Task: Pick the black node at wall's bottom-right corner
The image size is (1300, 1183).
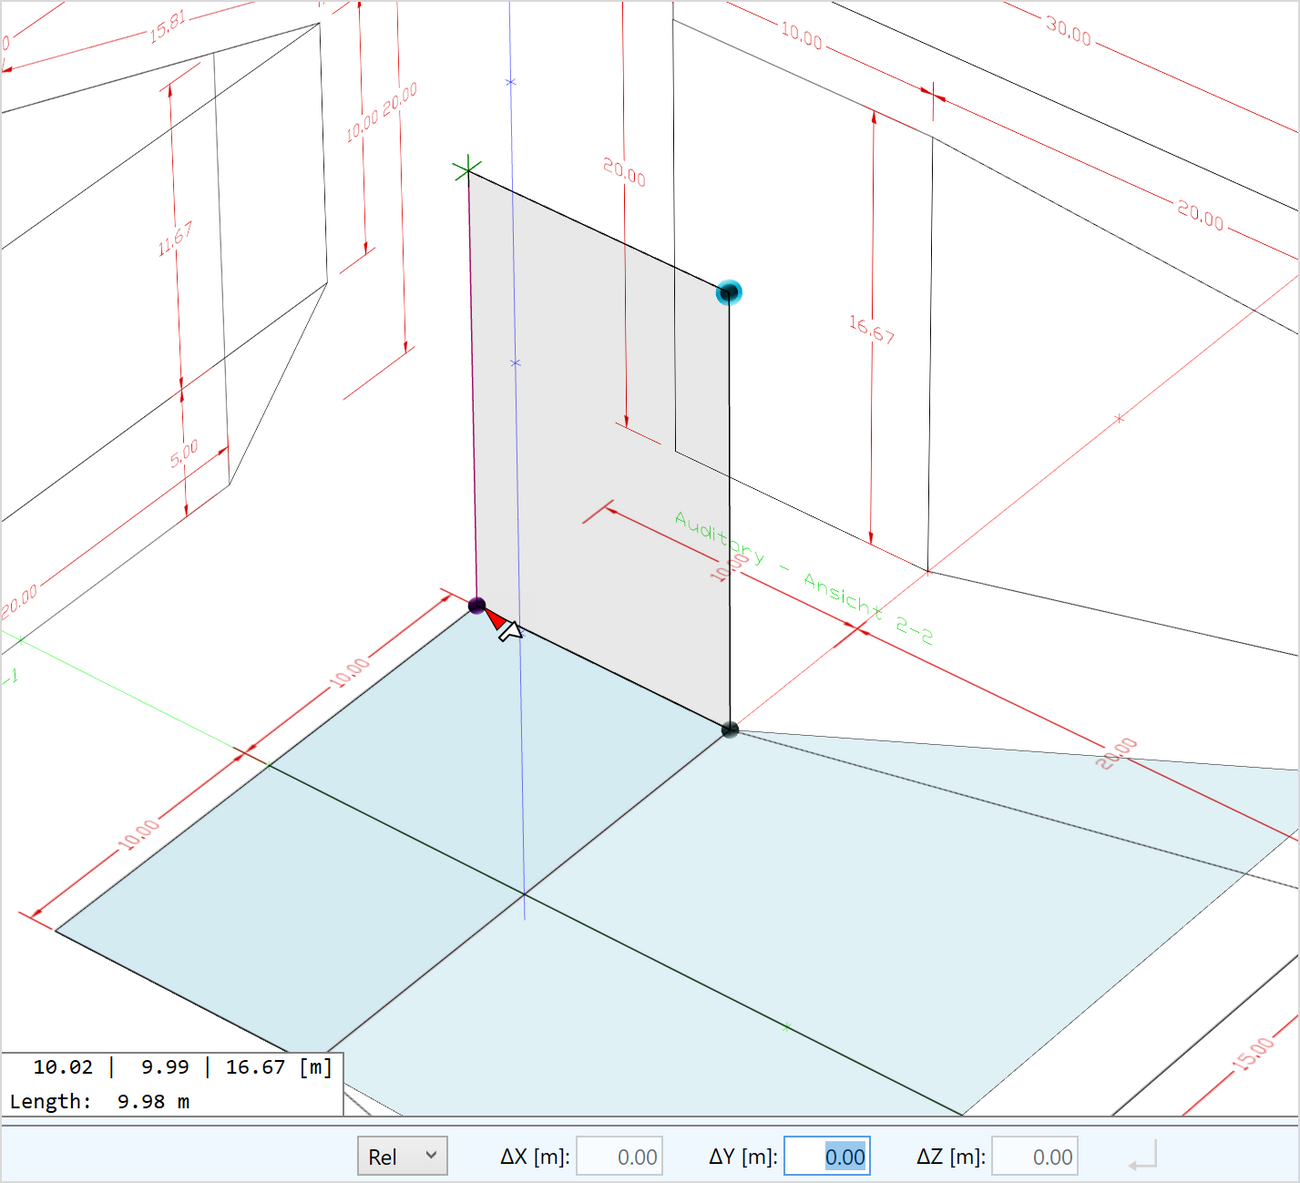Action: [x=730, y=730]
